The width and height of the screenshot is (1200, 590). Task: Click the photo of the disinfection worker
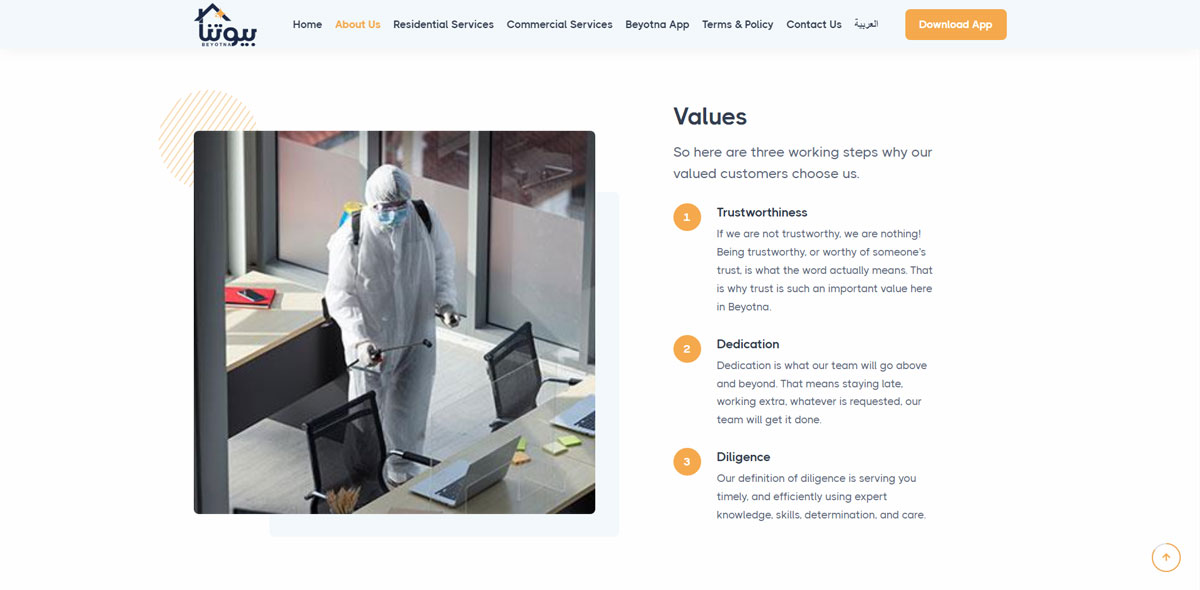[394, 322]
